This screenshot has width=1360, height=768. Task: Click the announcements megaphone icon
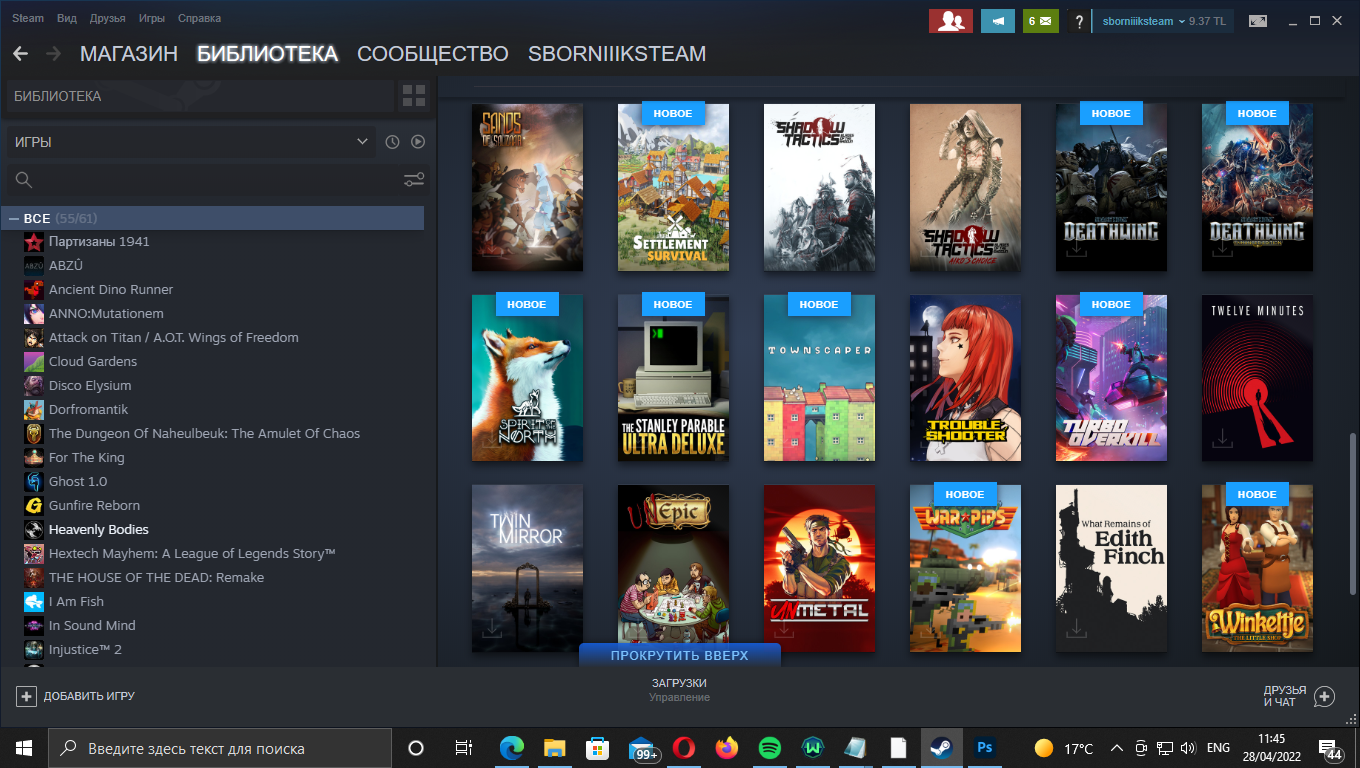click(997, 21)
